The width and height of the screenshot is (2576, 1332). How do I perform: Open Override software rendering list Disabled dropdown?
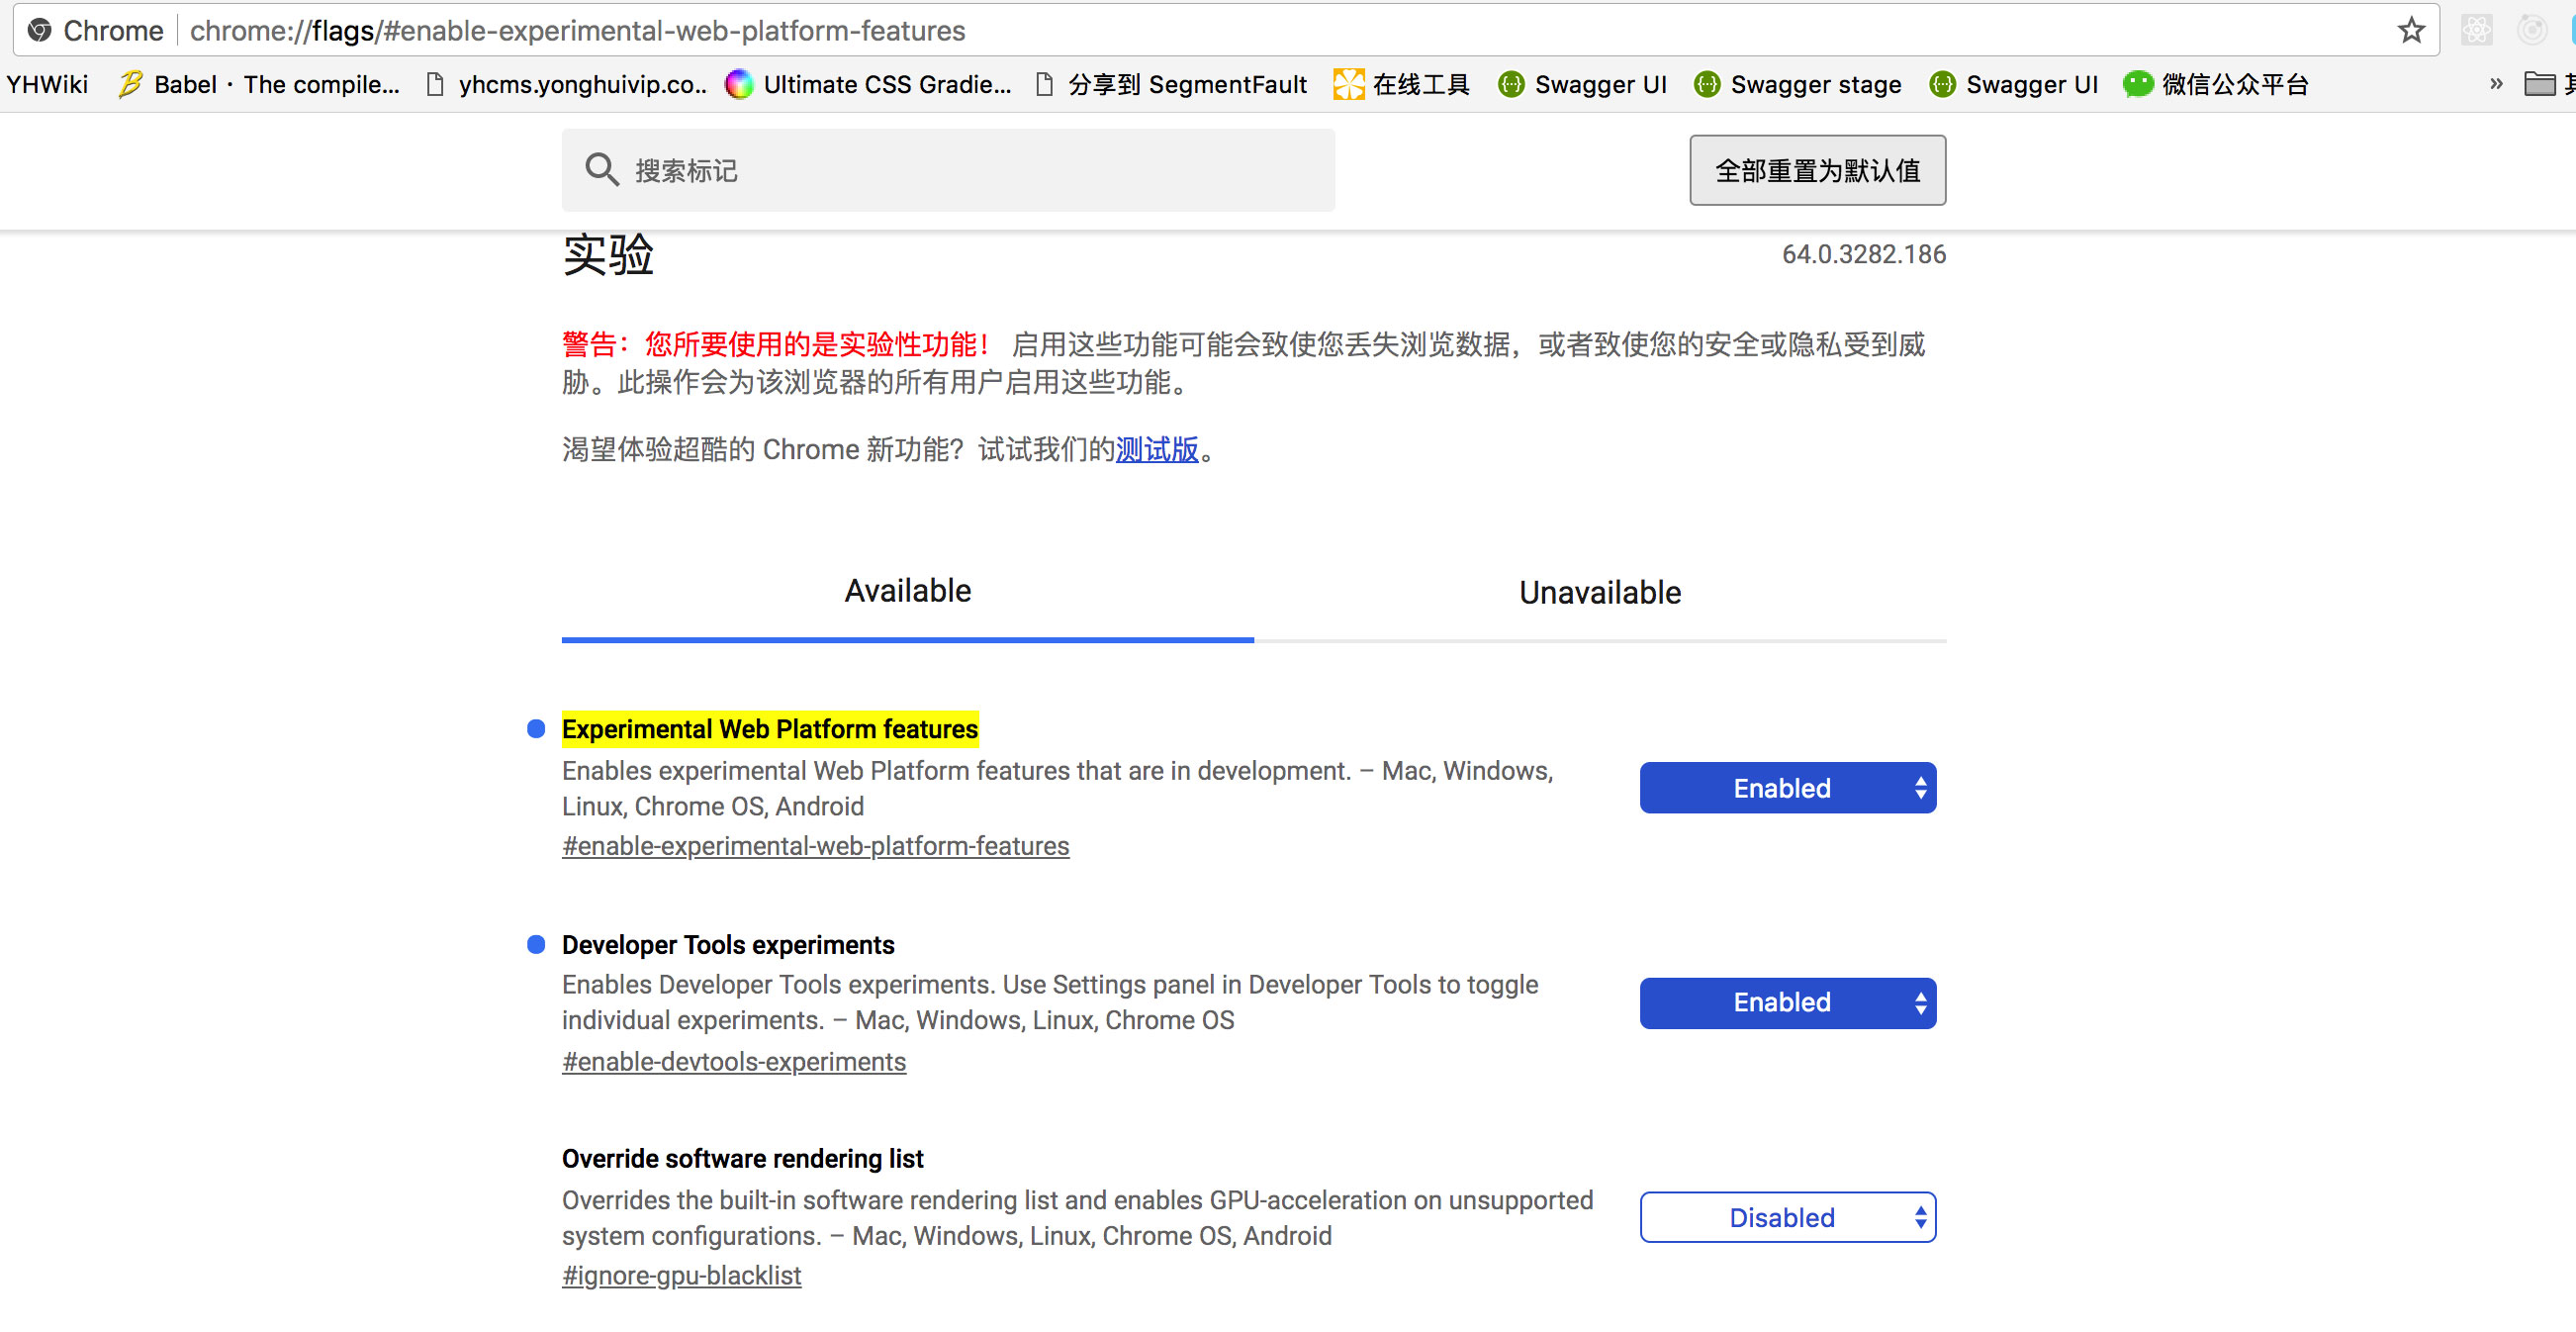(1787, 1217)
